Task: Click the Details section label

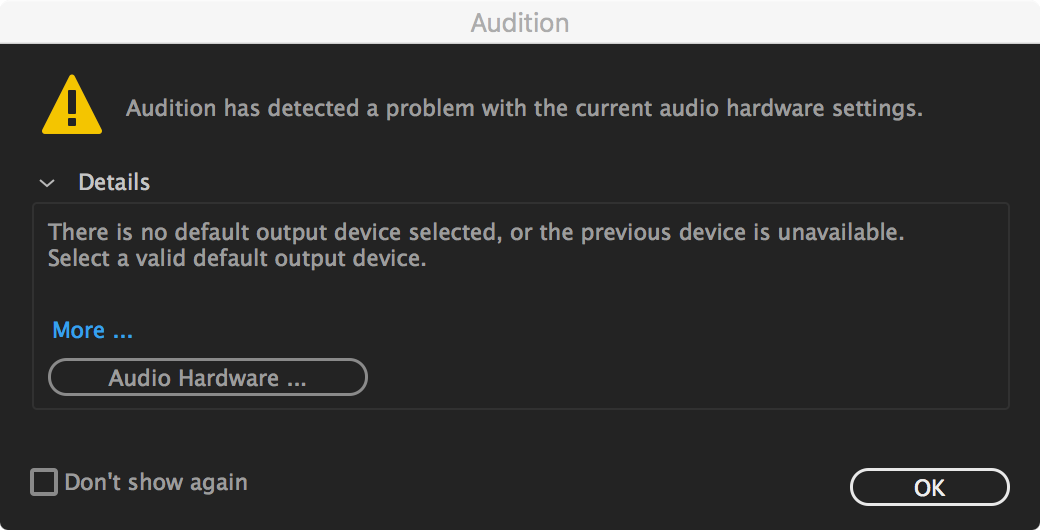Action: tap(114, 183)
